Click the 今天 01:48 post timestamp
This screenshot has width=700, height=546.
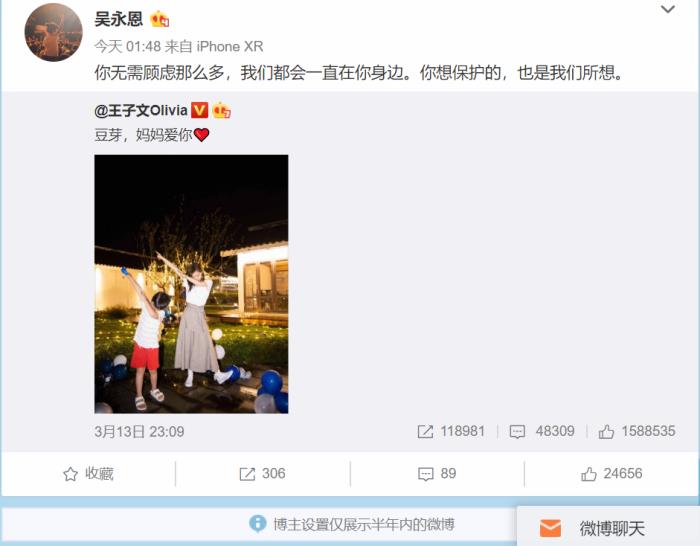[127, 46]
